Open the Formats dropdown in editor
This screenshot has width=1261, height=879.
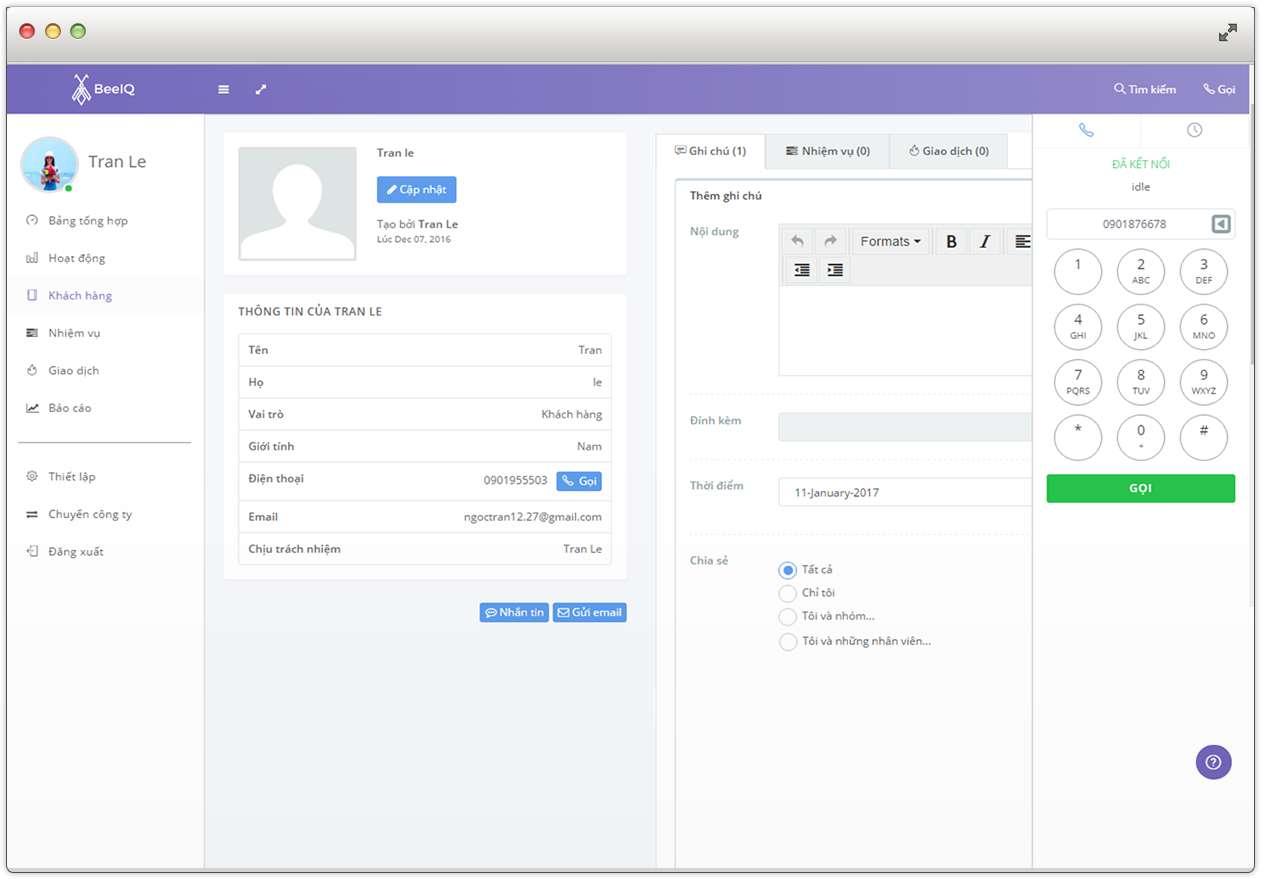pos(890,241)
